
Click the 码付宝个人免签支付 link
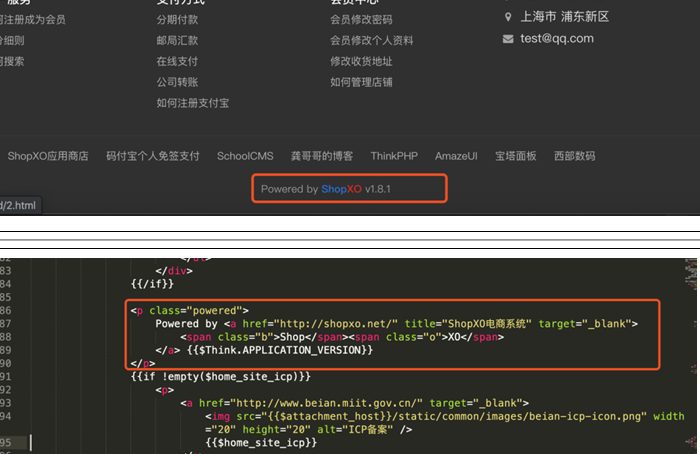point(153,156)
